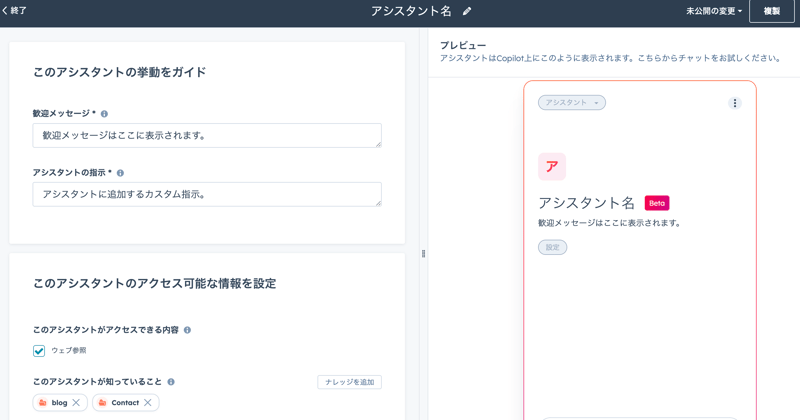This screenshot has height=420, width=800.
Task: Open the three-dot menu in preview card
Action: pyautogui.click(x=735, y=103)
